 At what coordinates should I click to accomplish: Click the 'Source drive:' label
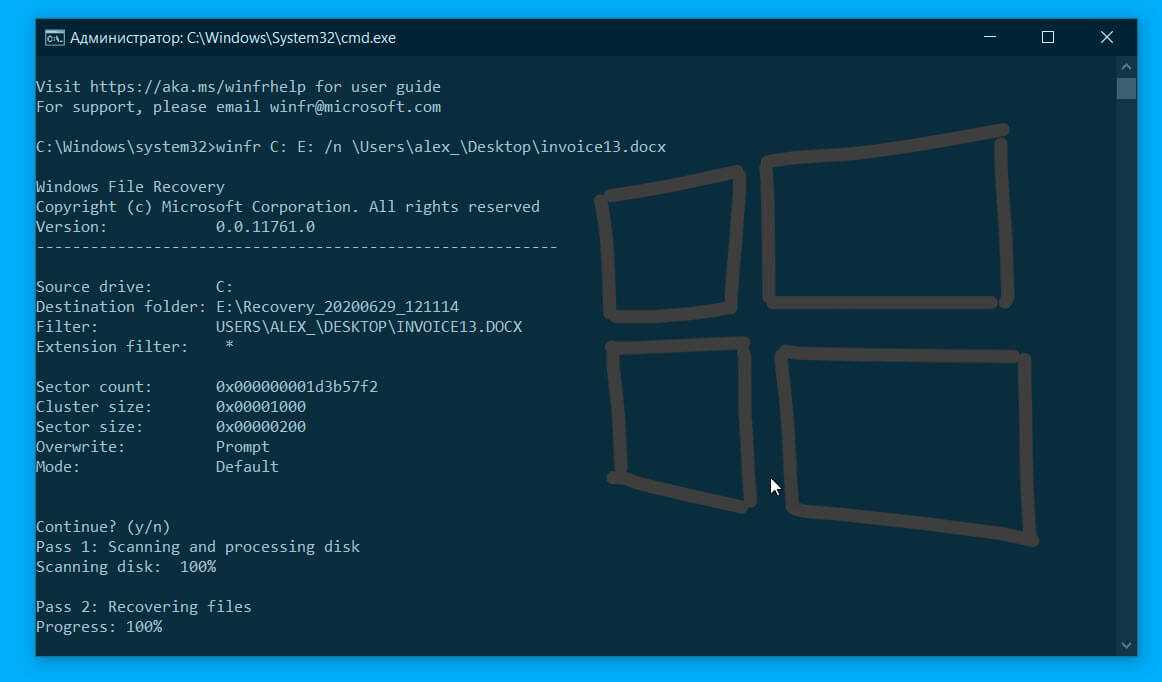[94, 287]
